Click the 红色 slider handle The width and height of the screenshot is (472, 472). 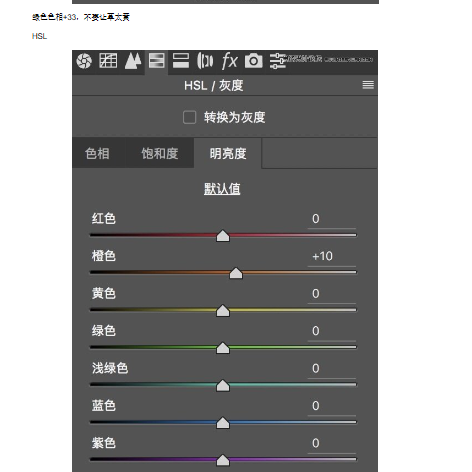[x=223, y=236]
